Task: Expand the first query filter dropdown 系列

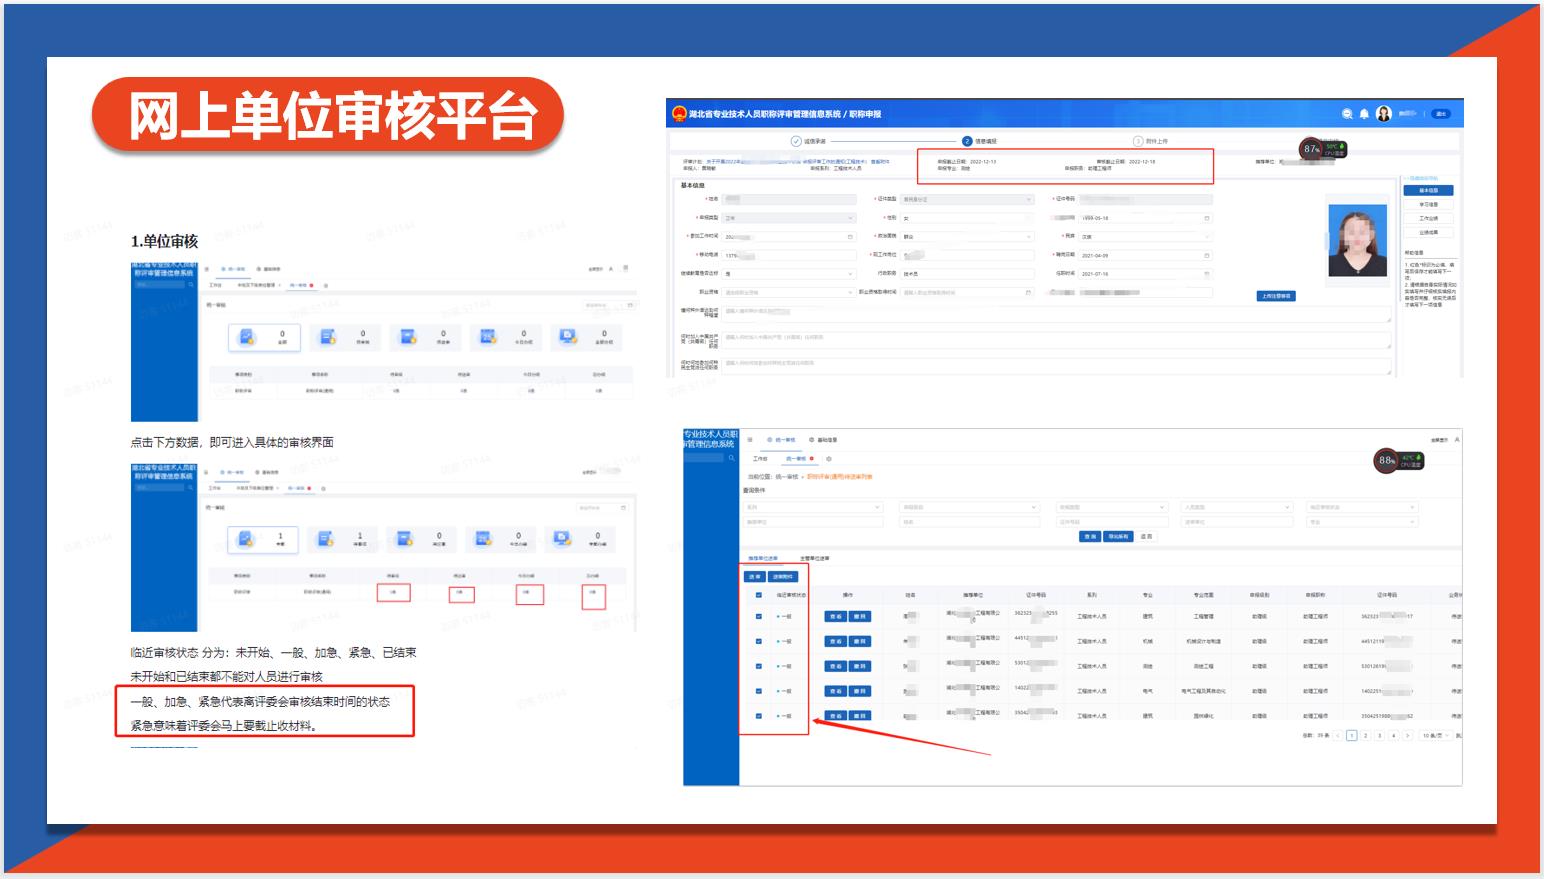Action: pyautogui.click(x=812, y=508)
